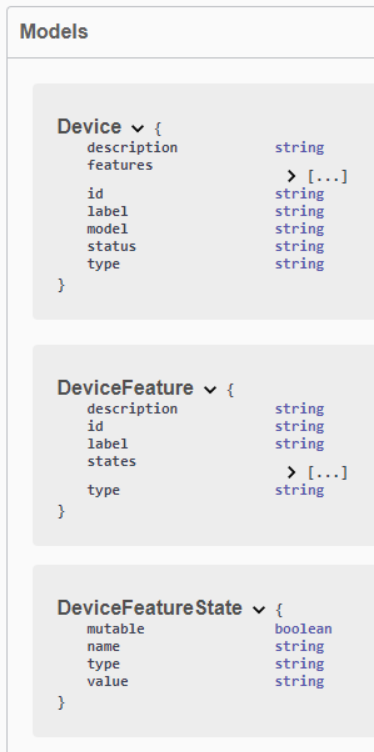Viewport: 374px width, 752px height.
Task: Click the status property in Device
Action: coord(112,246)
